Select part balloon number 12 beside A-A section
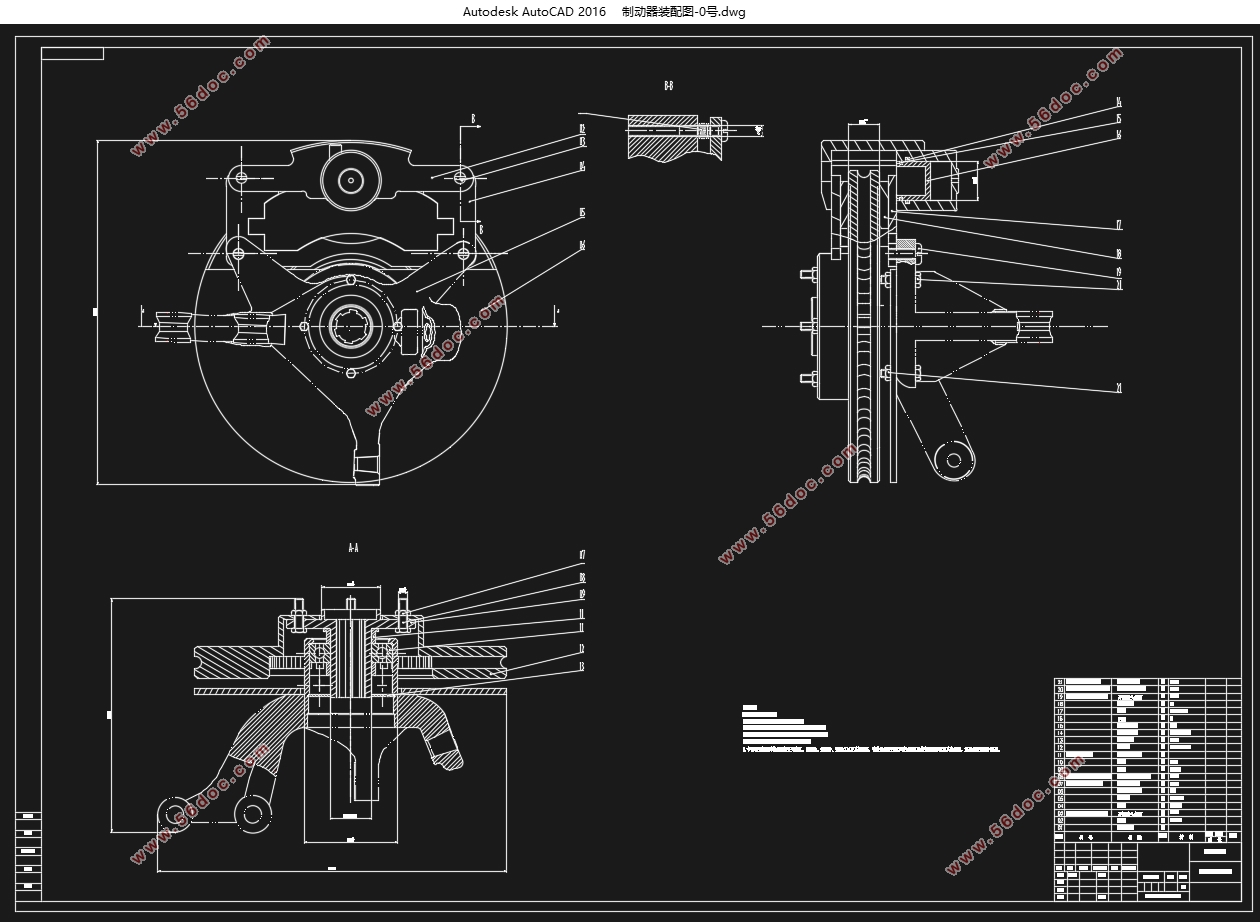Viewport: 1260px width, 922px height. click(x=582, y=649)
